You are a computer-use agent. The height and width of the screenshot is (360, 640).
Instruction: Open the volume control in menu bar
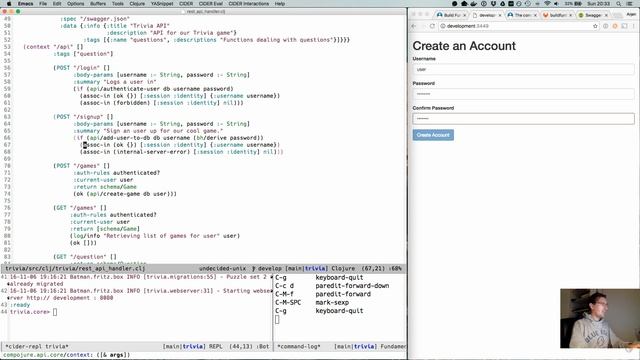click(x=557, y=4)
